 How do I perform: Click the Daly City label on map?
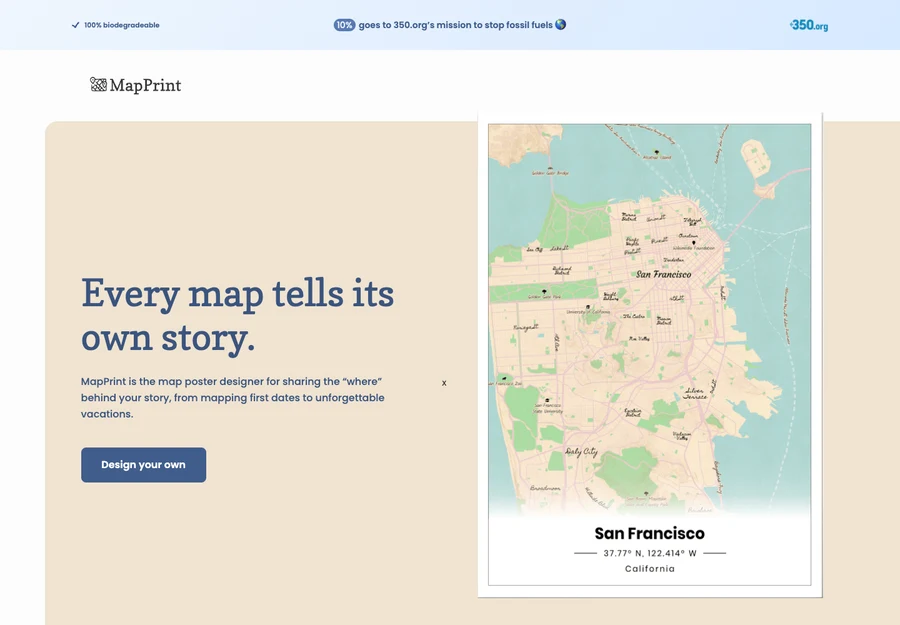[x=581, y=452]
